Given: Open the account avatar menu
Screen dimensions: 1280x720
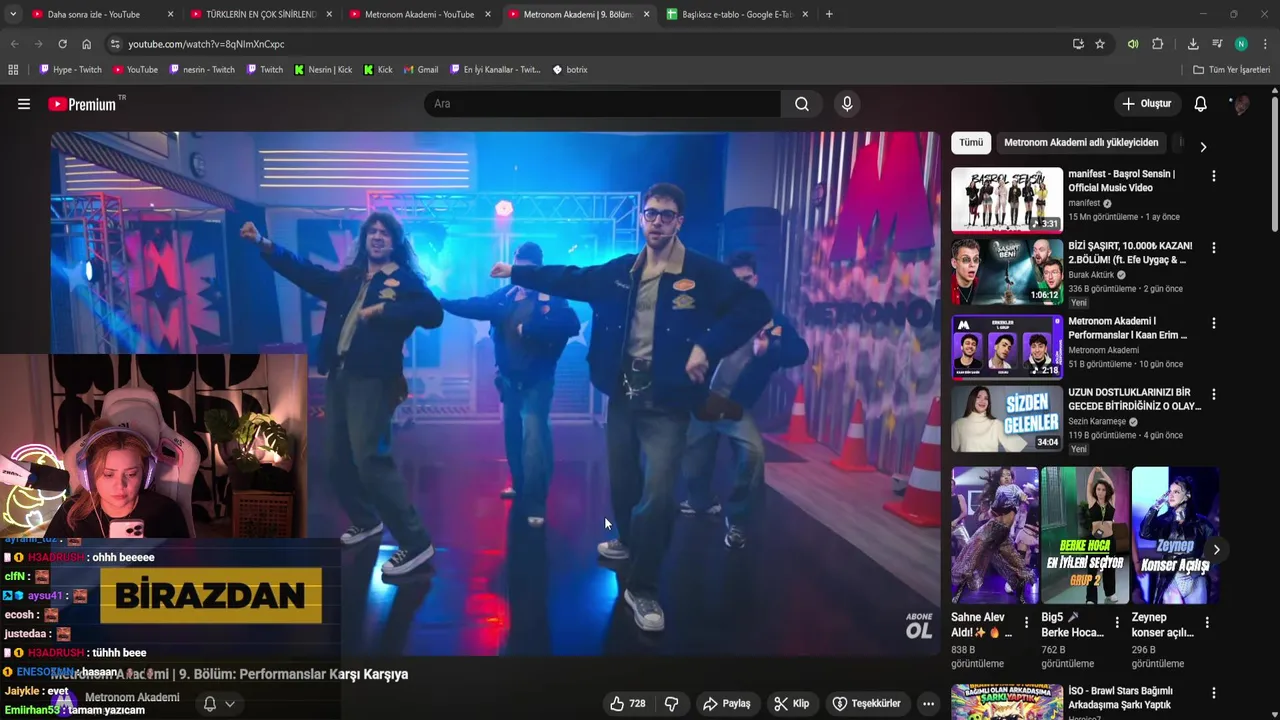Looking at the screenshot, I should [1240, 104].
